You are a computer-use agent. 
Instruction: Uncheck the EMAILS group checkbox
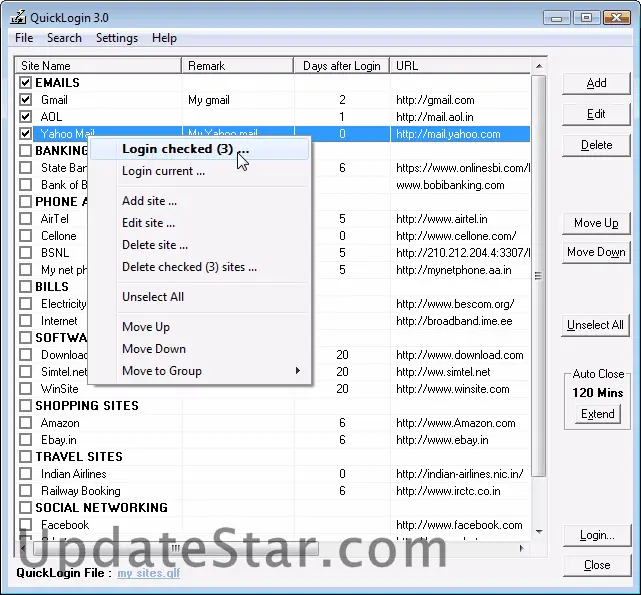(x=25, y=83)
